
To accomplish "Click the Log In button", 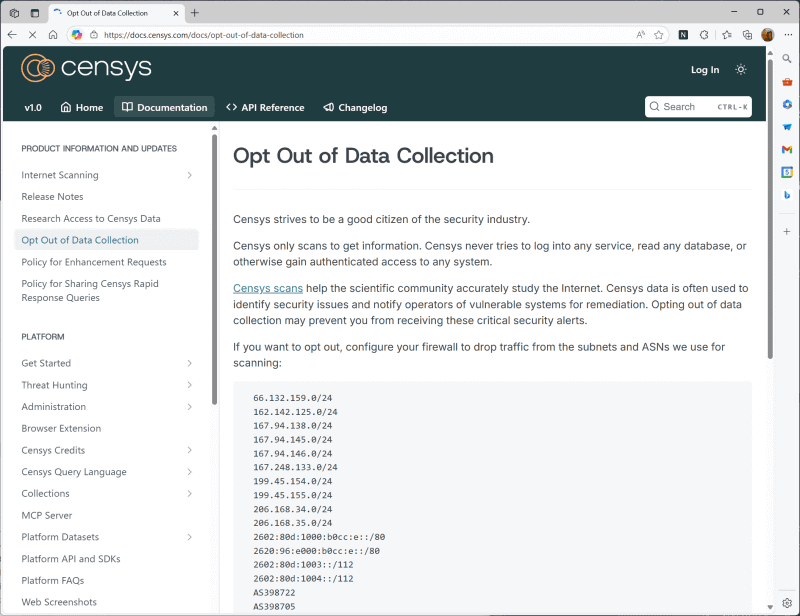I will 705,70.
